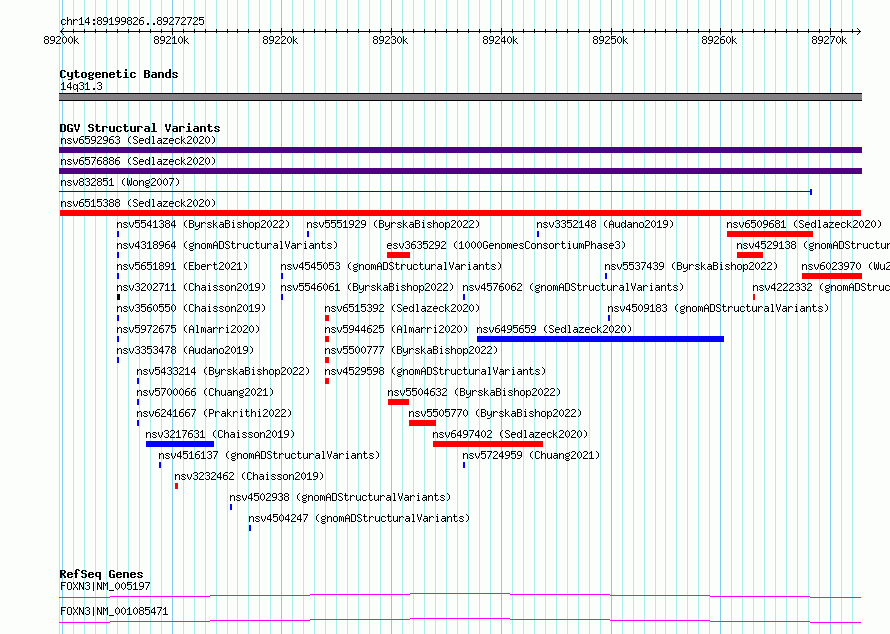Click the red bar below nsv4529138

[750, 255]
